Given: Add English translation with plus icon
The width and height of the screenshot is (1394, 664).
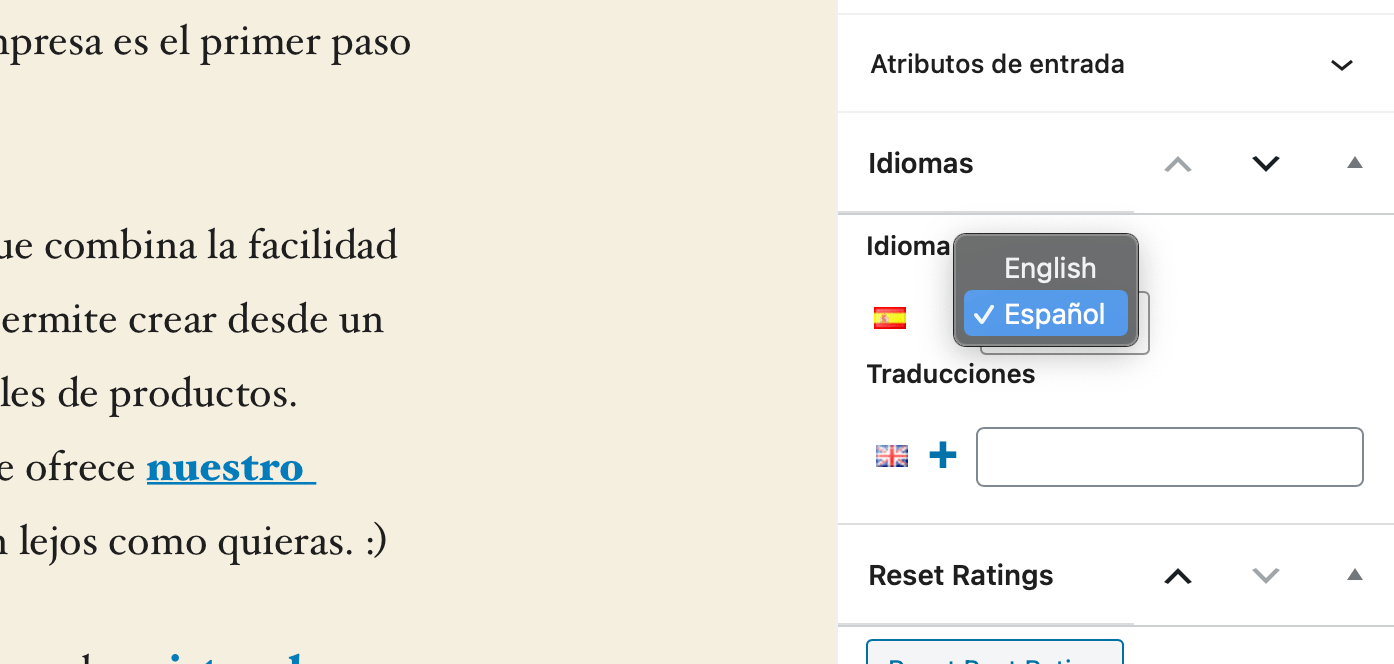Looking at the screenshot, I should pos(943,456).
